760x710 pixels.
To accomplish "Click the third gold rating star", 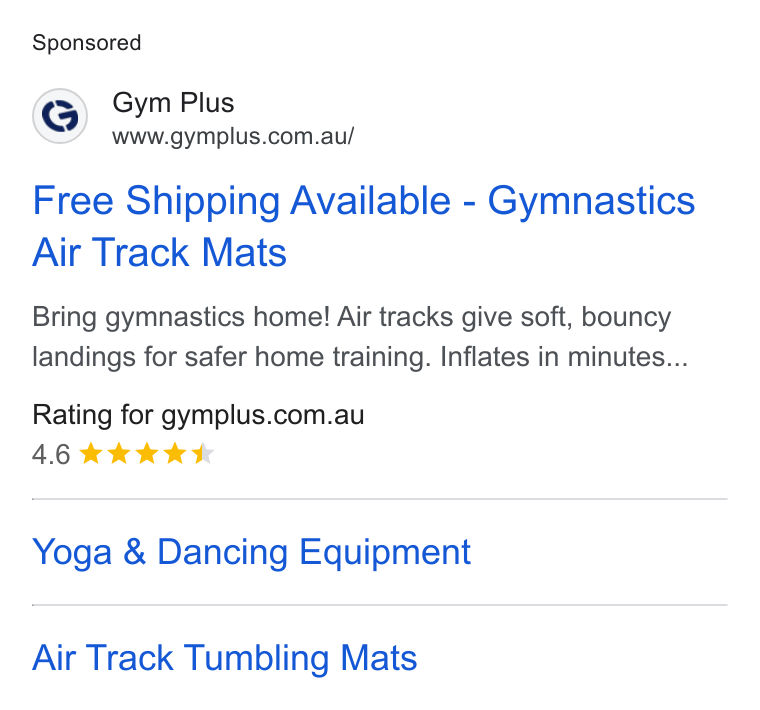I will [147, 454].
